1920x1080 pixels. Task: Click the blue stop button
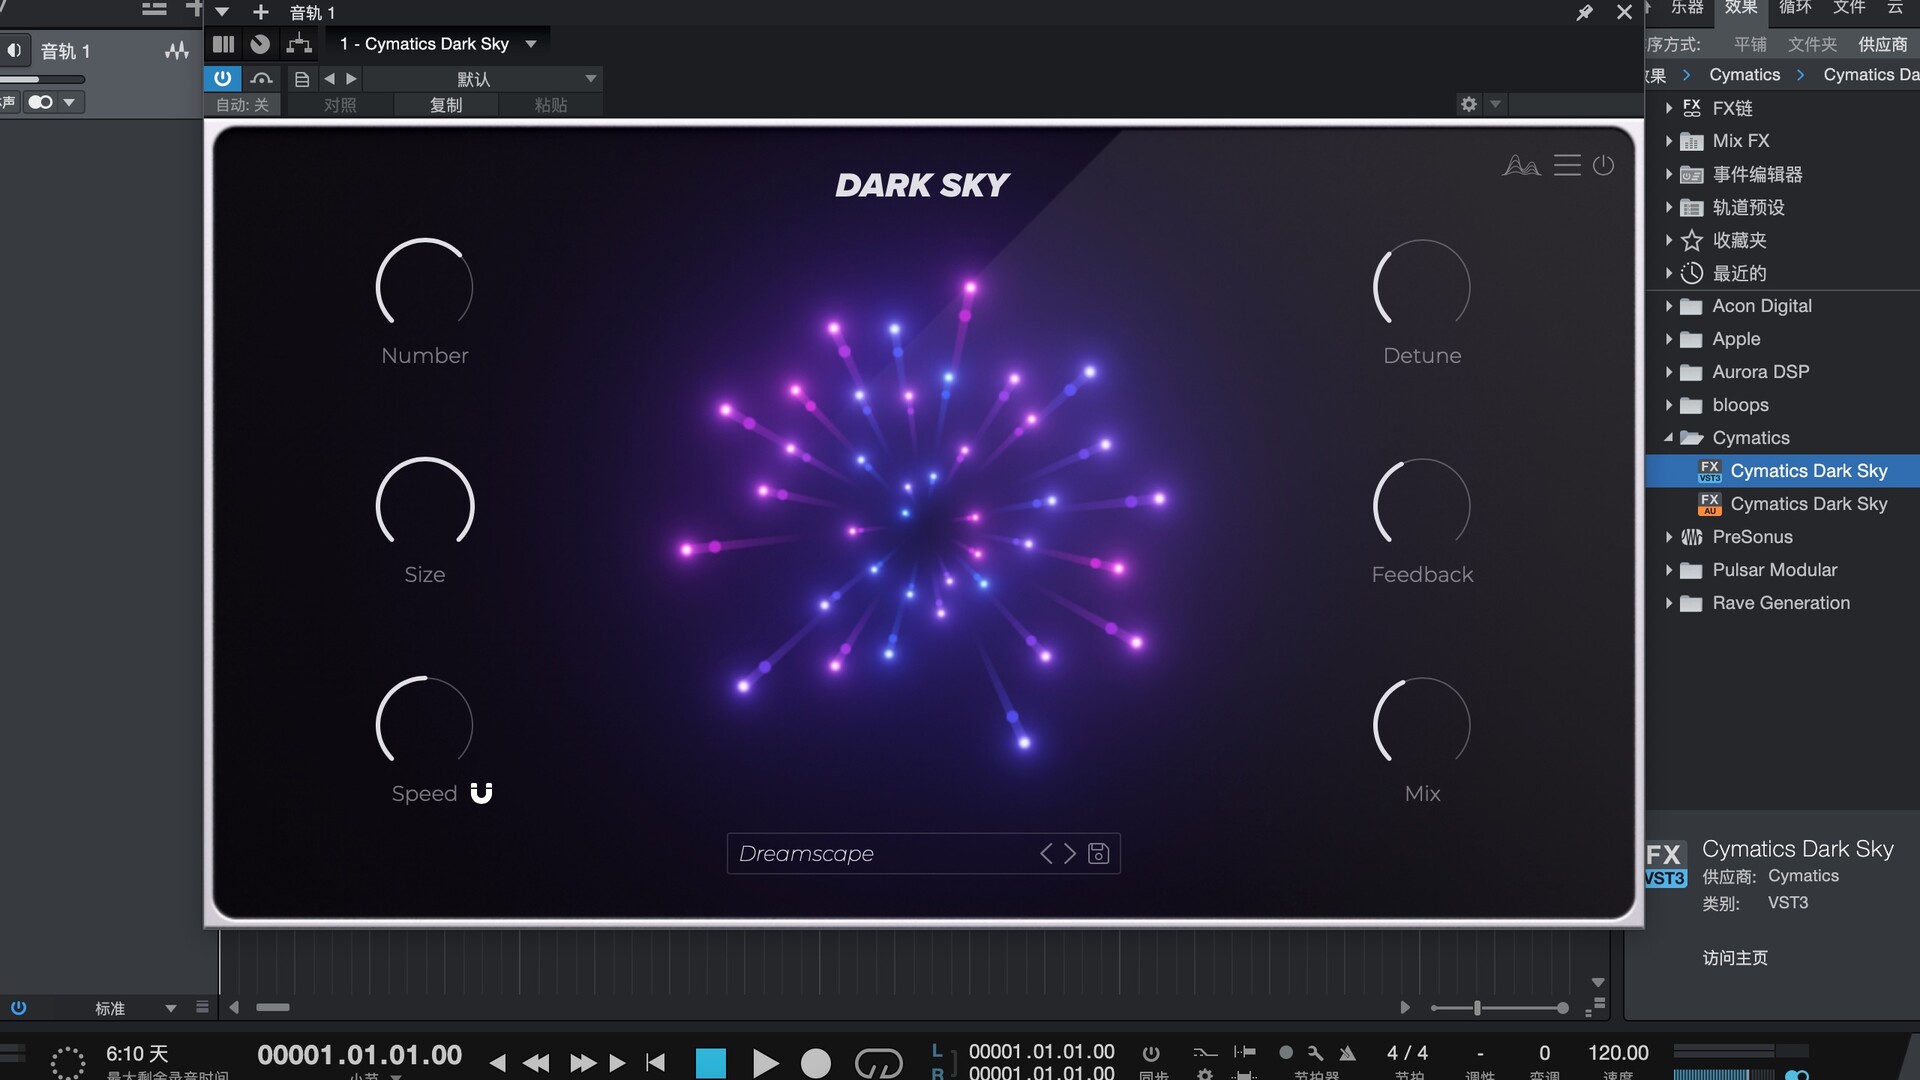[710, 1062]
